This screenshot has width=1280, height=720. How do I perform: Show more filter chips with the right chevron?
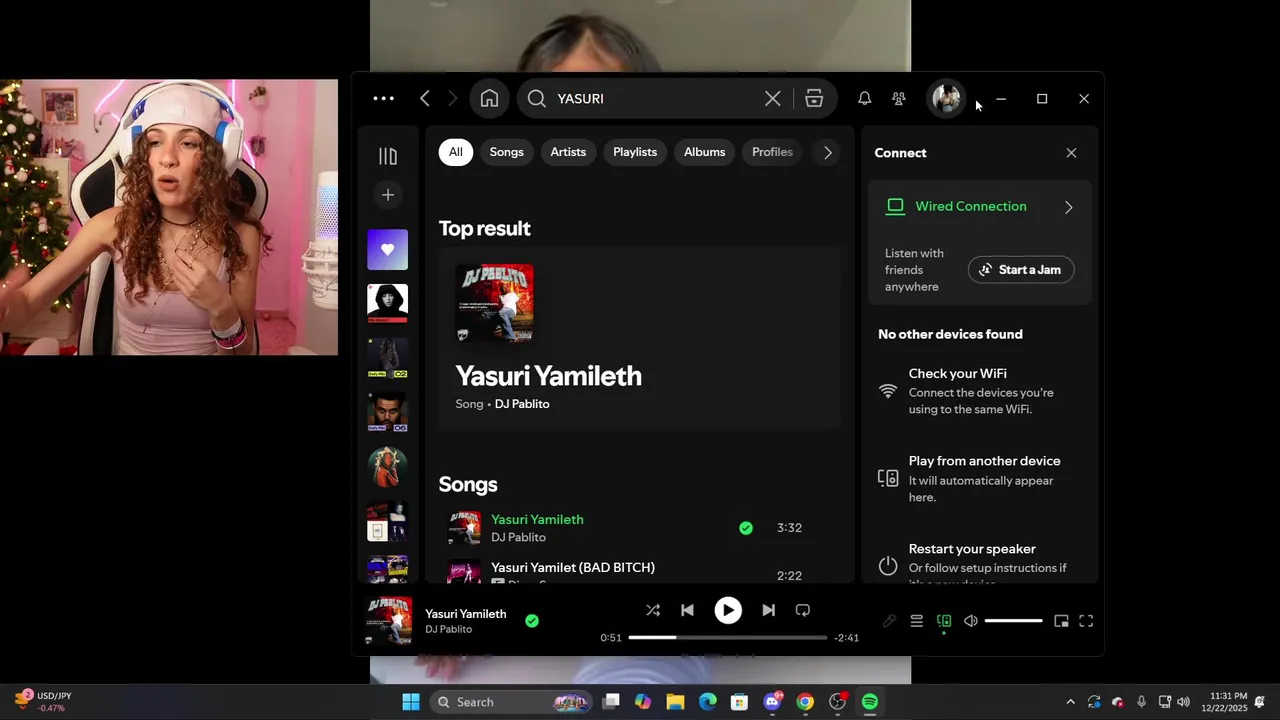click(827, 152)
